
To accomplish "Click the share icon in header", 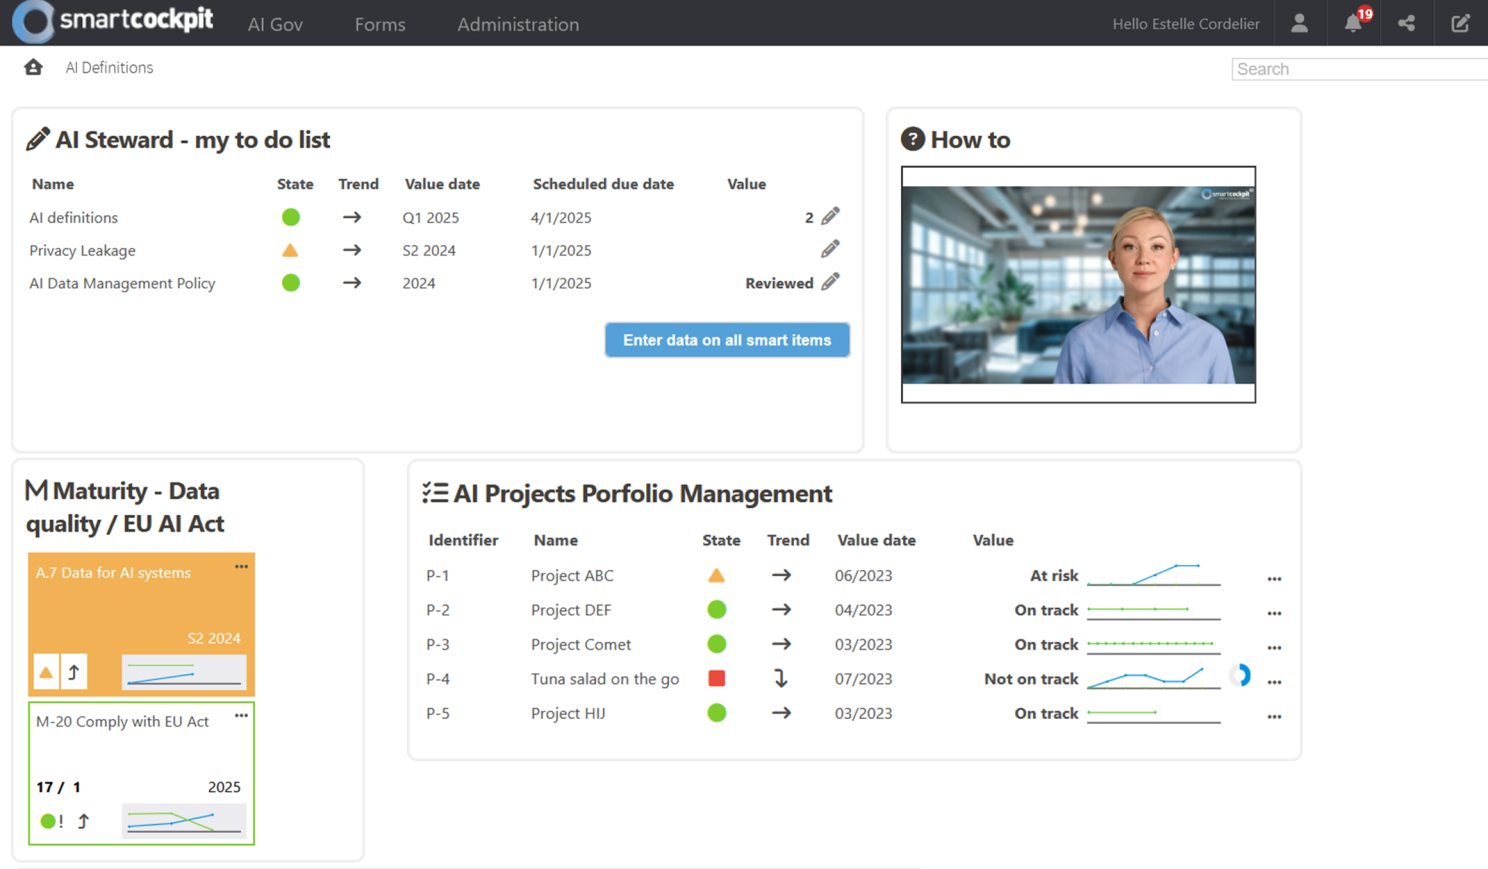I will (1406, 23).
